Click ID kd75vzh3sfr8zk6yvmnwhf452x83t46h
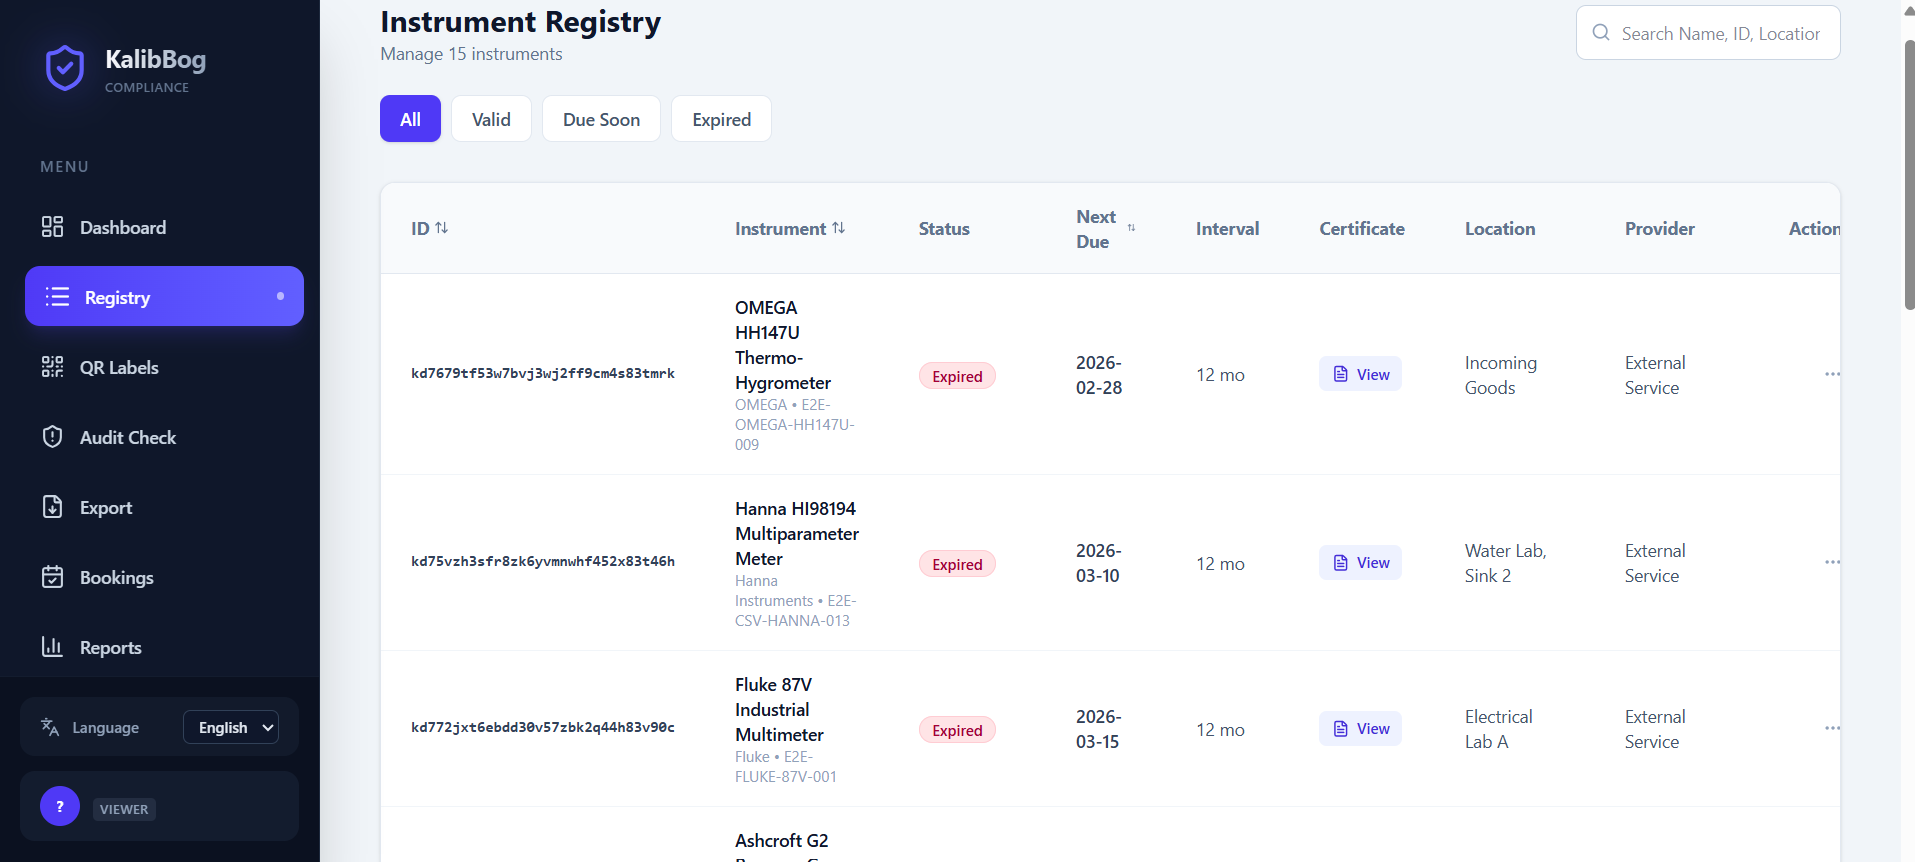1915x862 pixels. pyautogui.click(x=543, y=562)
